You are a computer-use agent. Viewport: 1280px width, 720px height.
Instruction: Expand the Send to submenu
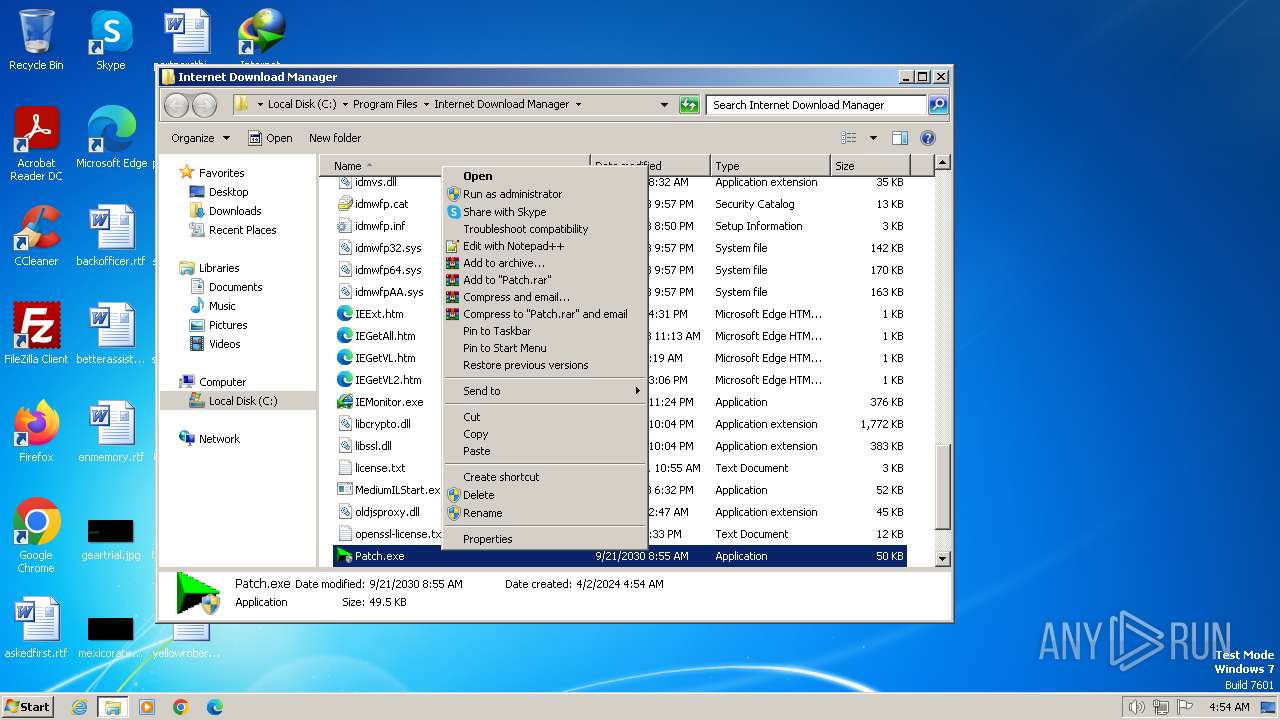(545, 391)
